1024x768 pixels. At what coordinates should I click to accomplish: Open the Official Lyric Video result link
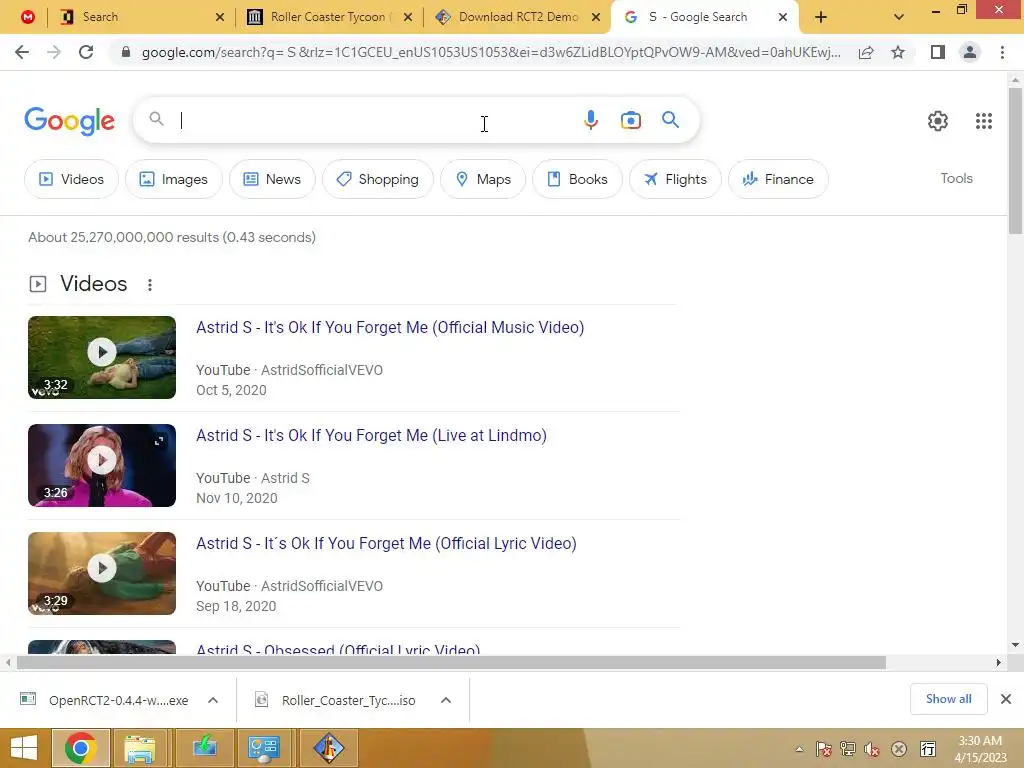[386, 543]
